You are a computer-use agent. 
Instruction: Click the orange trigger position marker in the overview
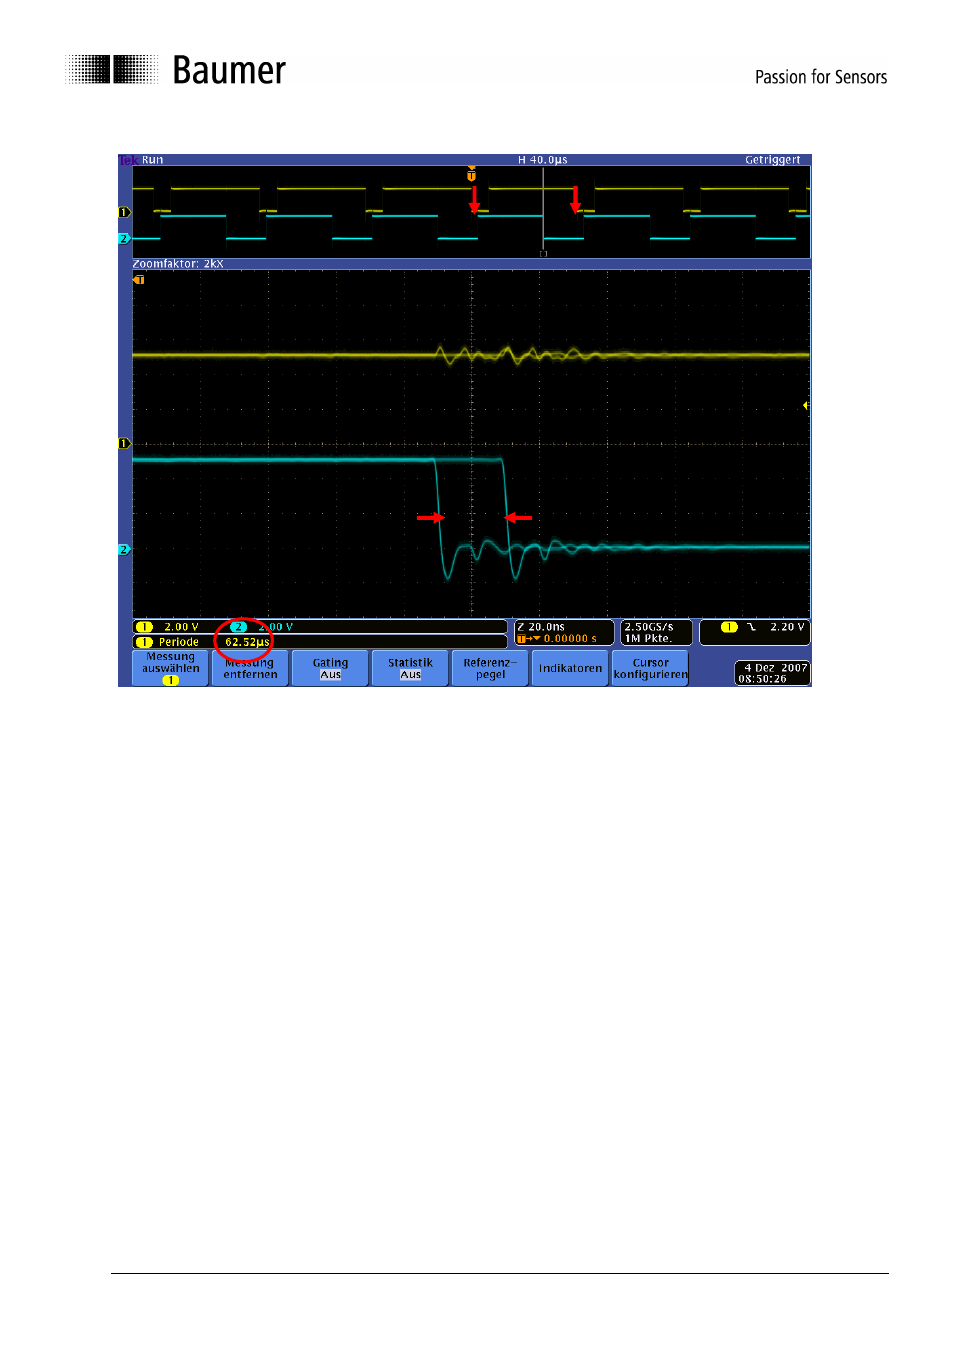click(x=472, y=174)
